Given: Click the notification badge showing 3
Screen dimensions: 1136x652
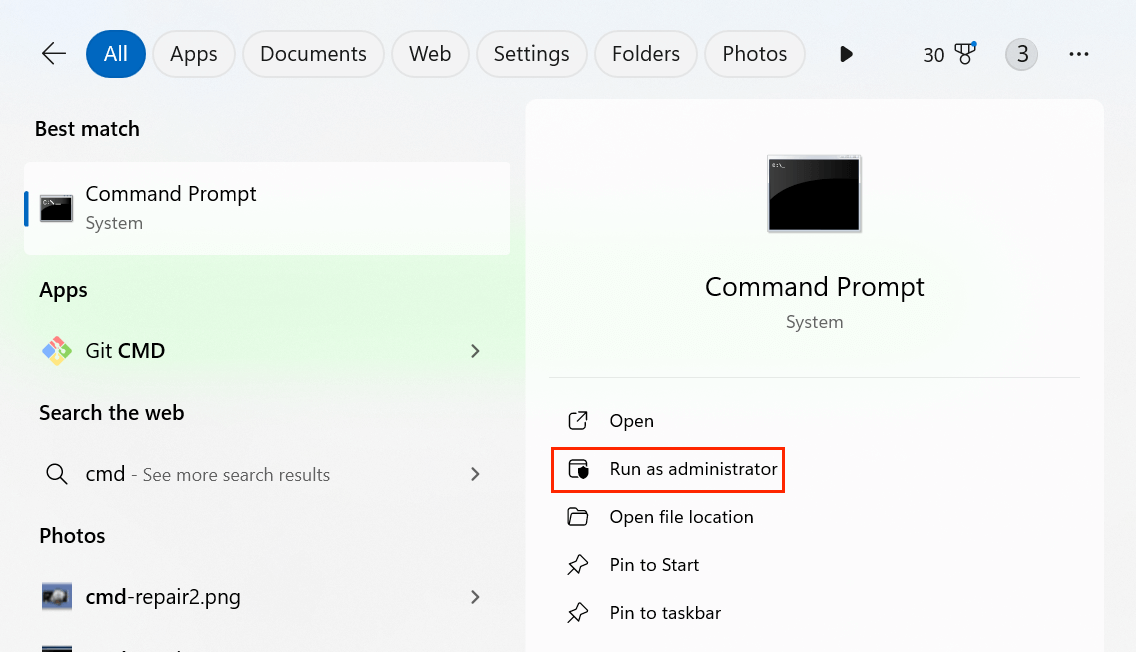Looking at the screenshot, I should [x=1021, y=54].
